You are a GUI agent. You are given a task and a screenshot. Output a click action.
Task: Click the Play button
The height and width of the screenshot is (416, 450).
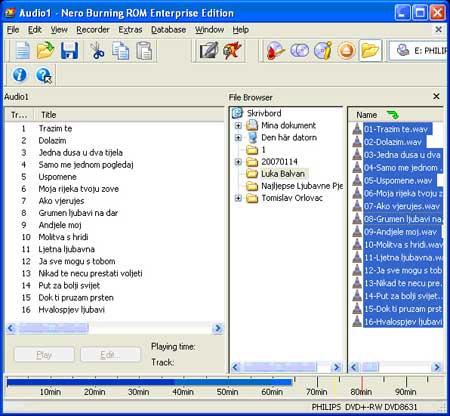pyautogui.click(x=44, y=354)
